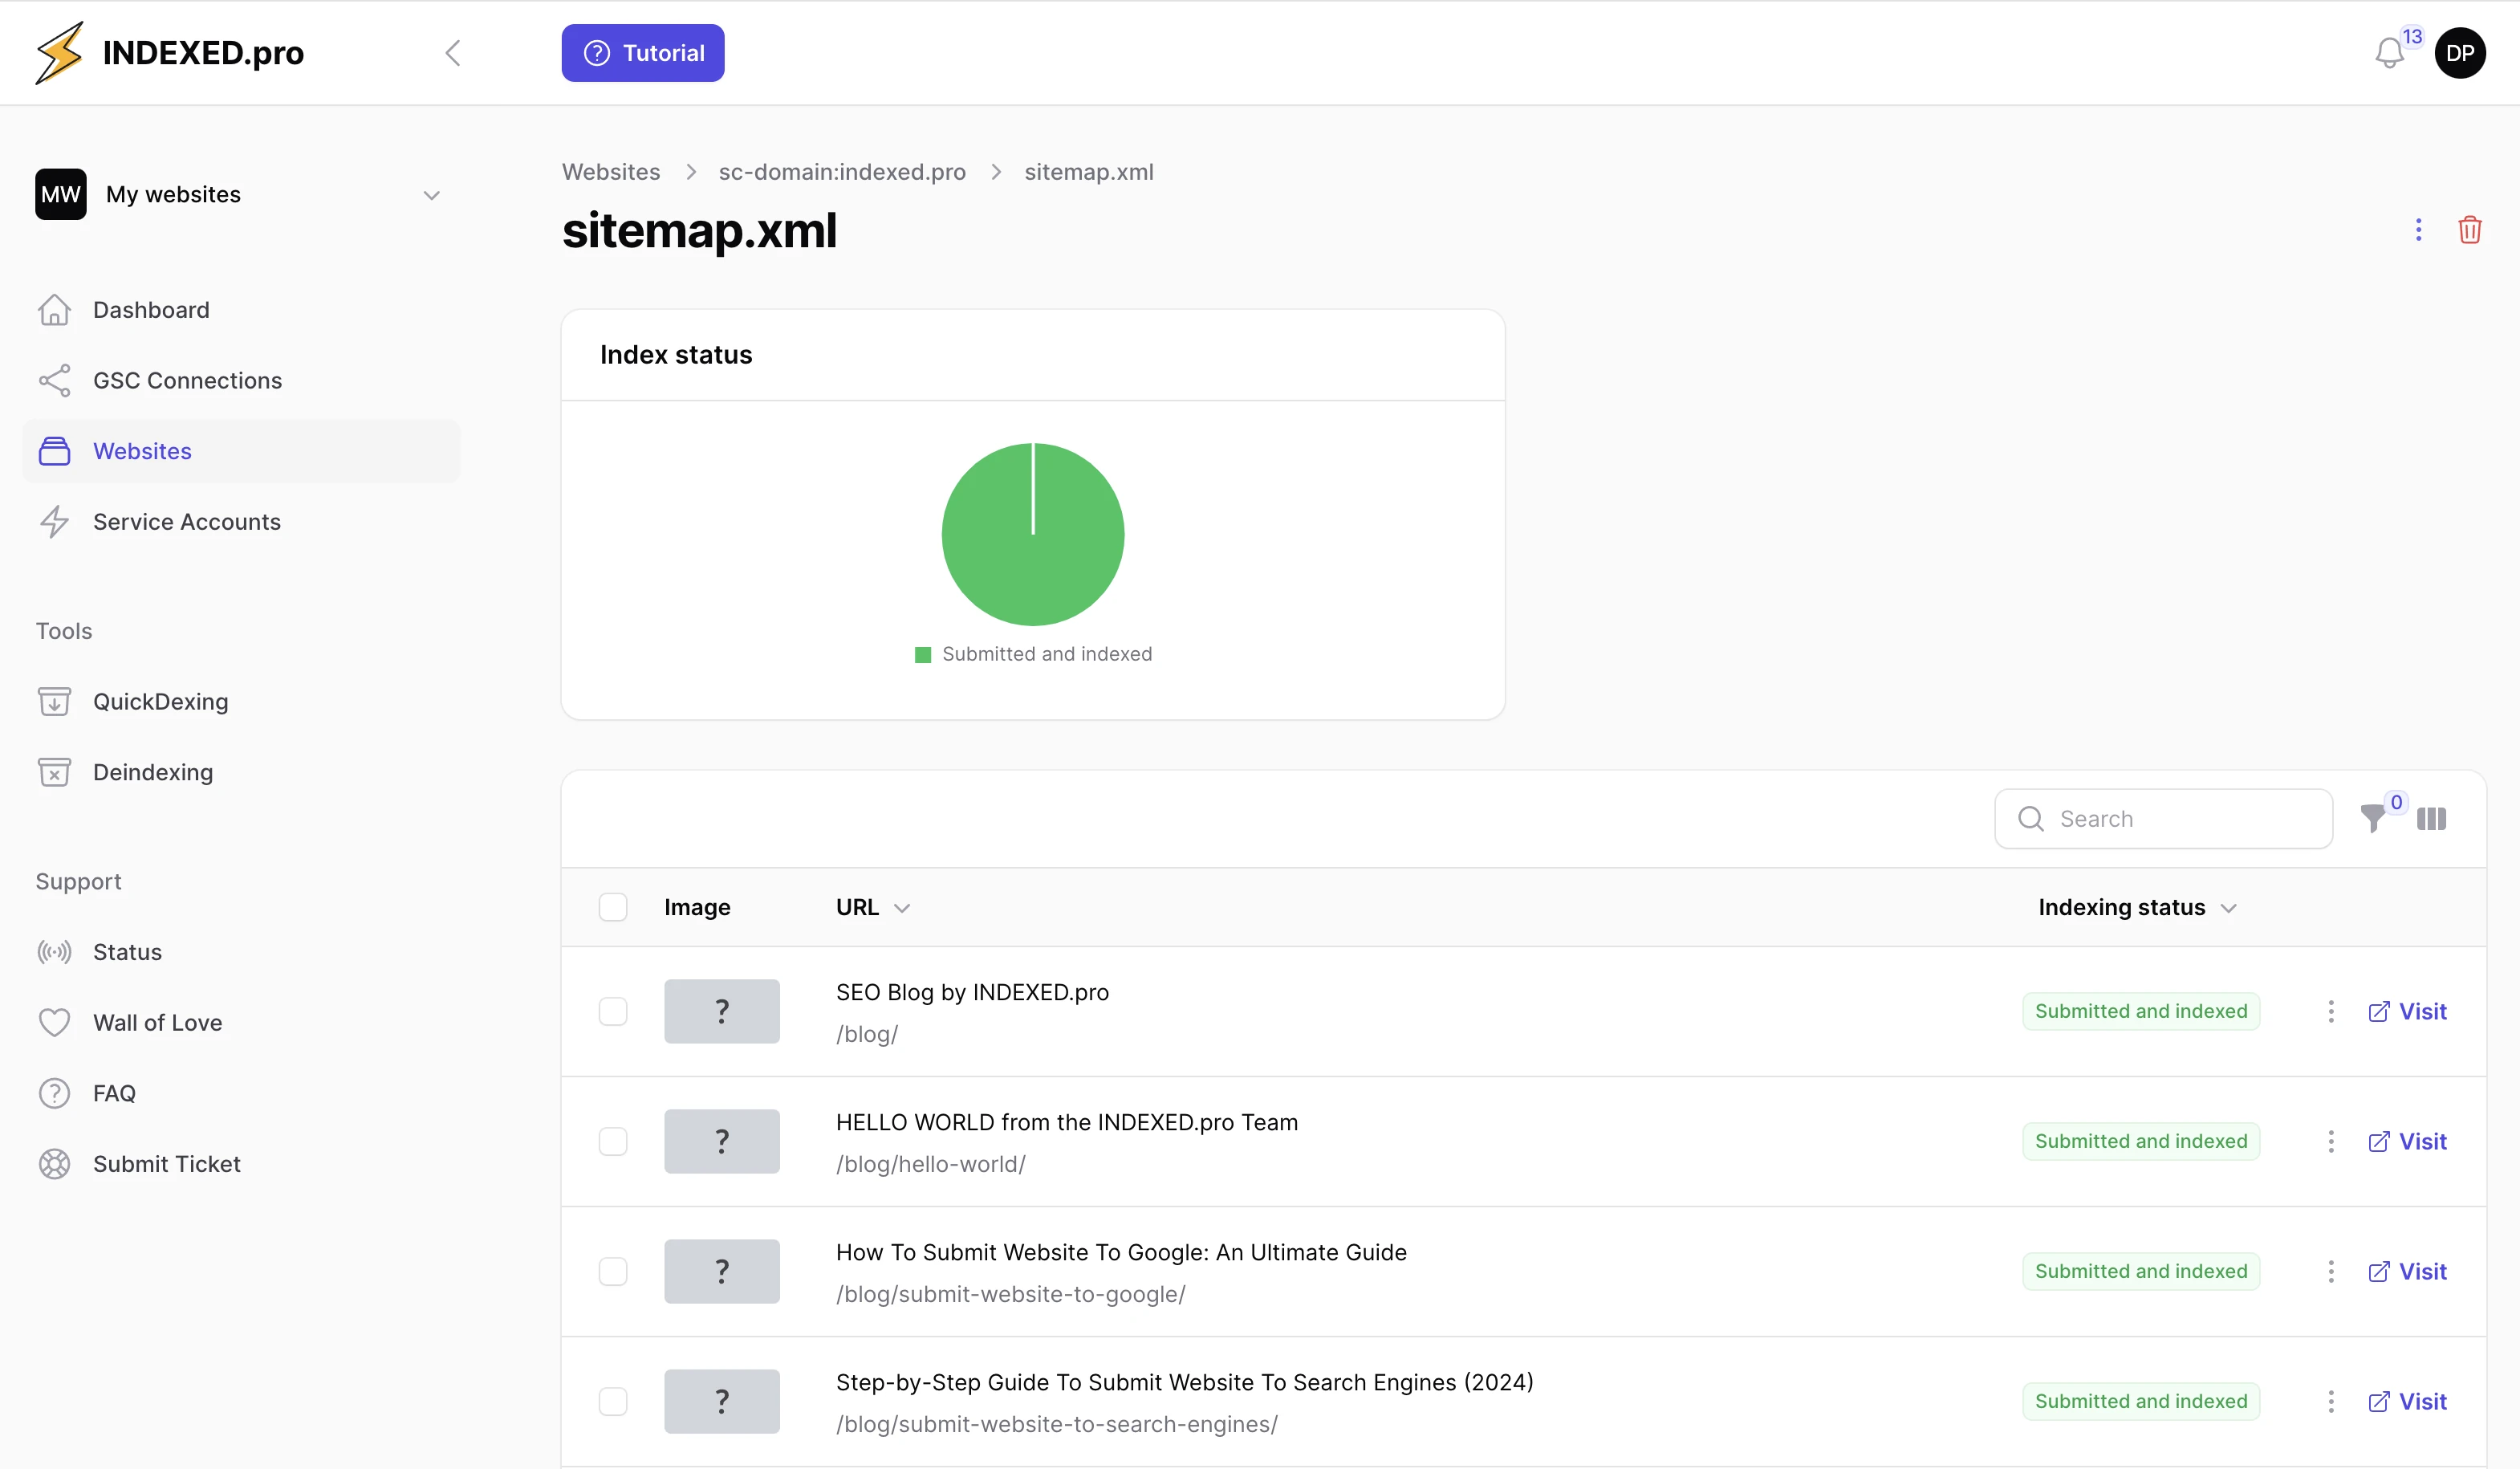
Task: Click the Dashboard home icon
Action: point(54,310)
